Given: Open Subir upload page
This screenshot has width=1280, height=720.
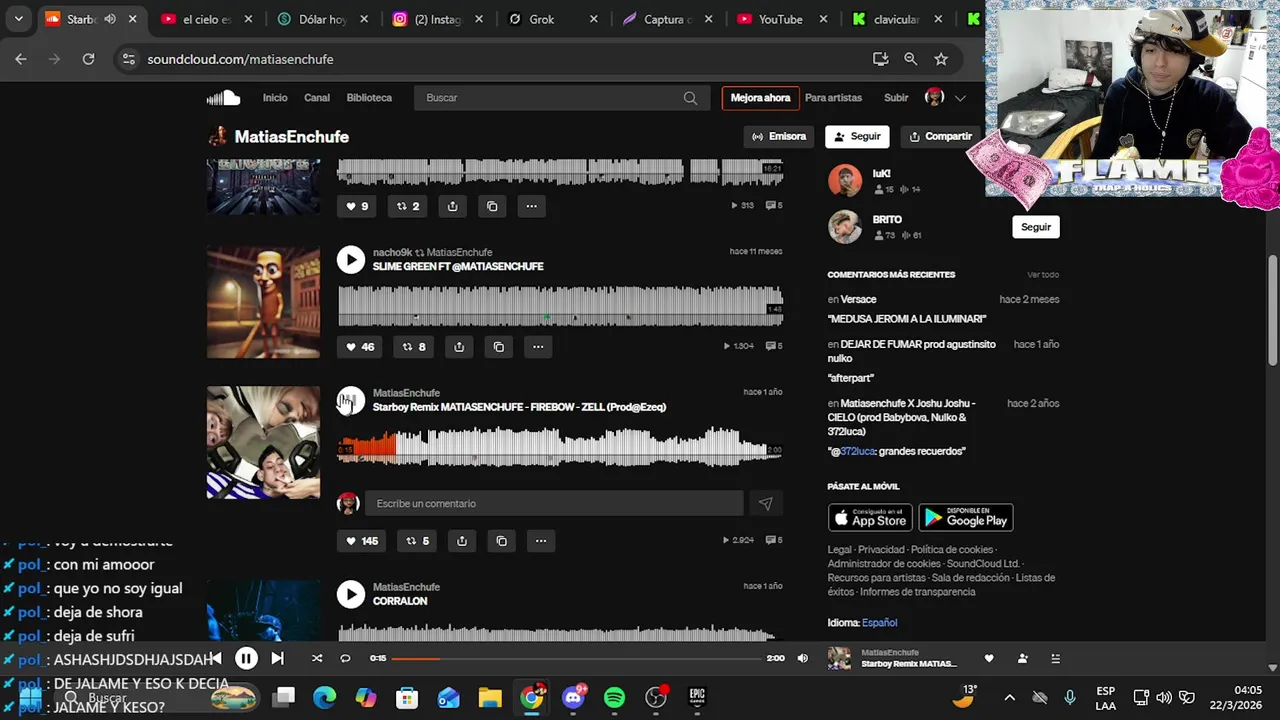Looking at the screenshot, I should [896, 98].
